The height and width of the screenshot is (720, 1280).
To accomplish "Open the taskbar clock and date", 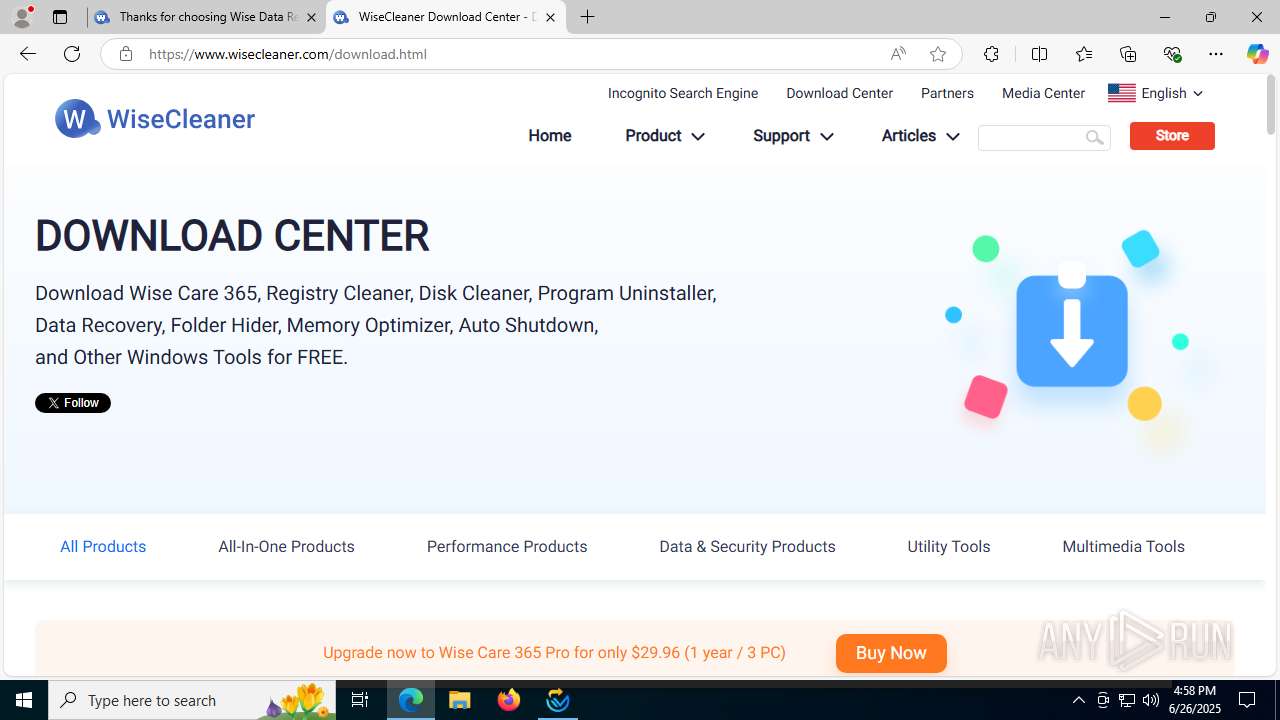I will [1196, 700].
